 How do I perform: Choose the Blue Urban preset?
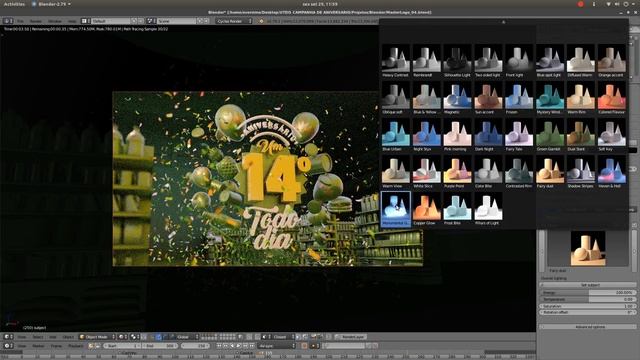pos(396,135)
